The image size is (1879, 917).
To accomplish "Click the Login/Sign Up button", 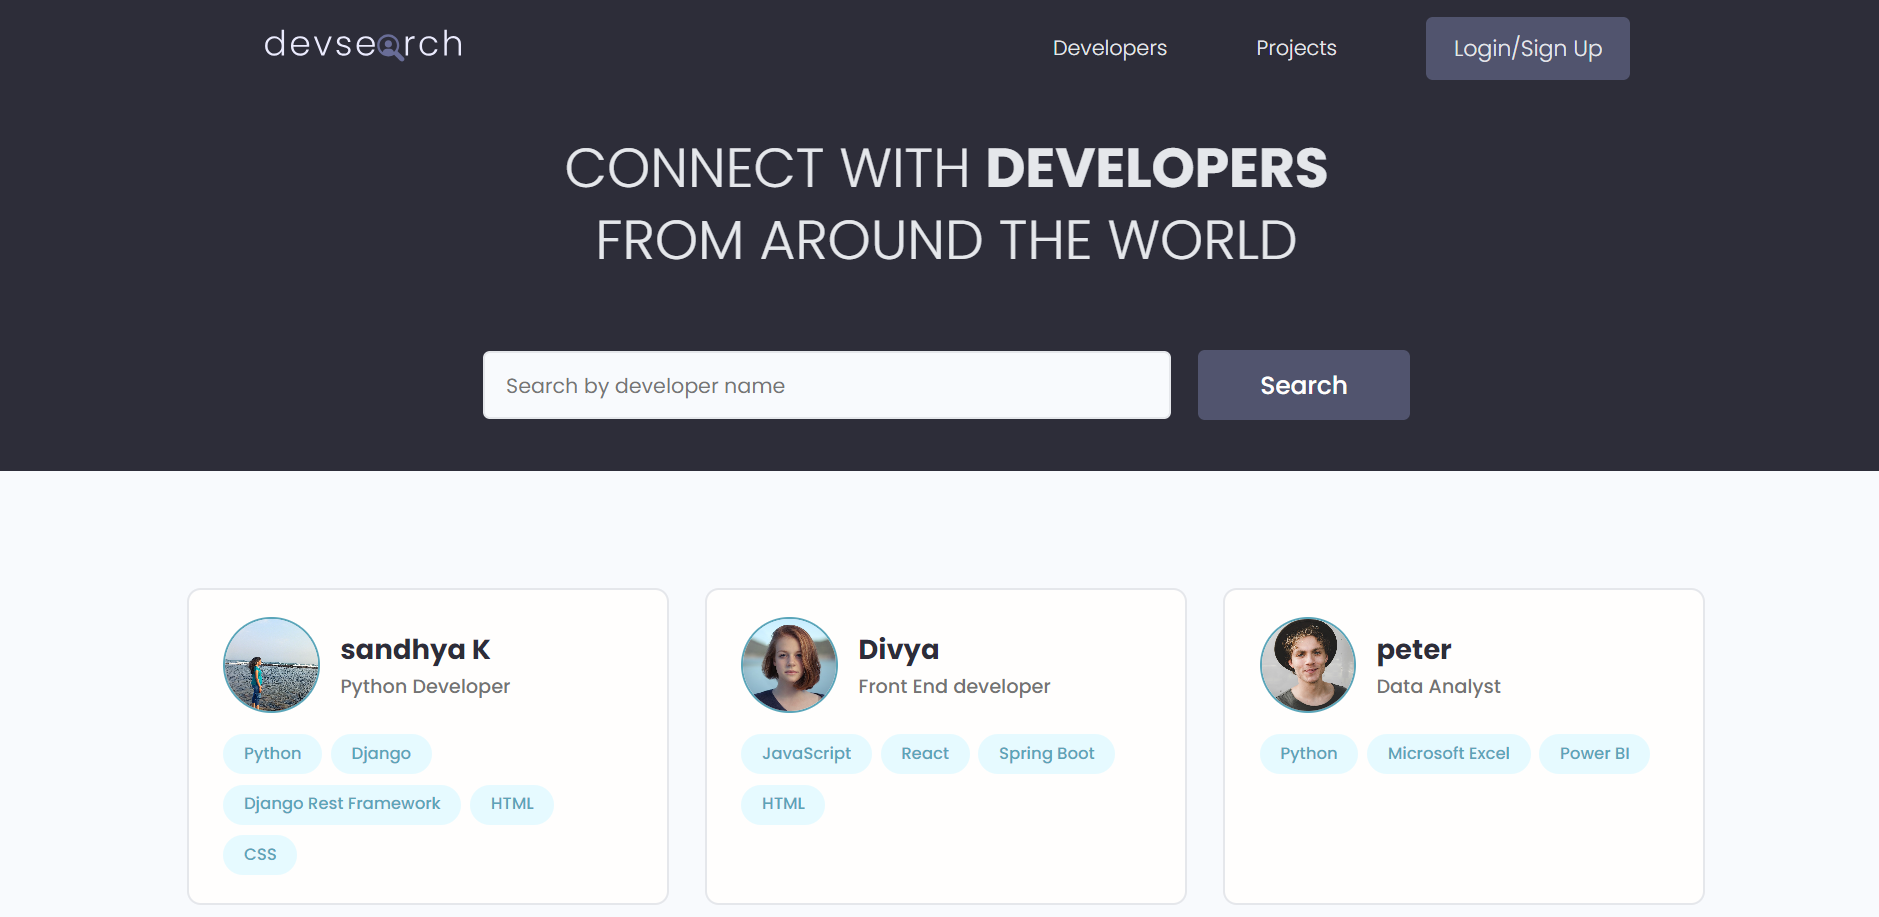I will [x=1527, y=47].
